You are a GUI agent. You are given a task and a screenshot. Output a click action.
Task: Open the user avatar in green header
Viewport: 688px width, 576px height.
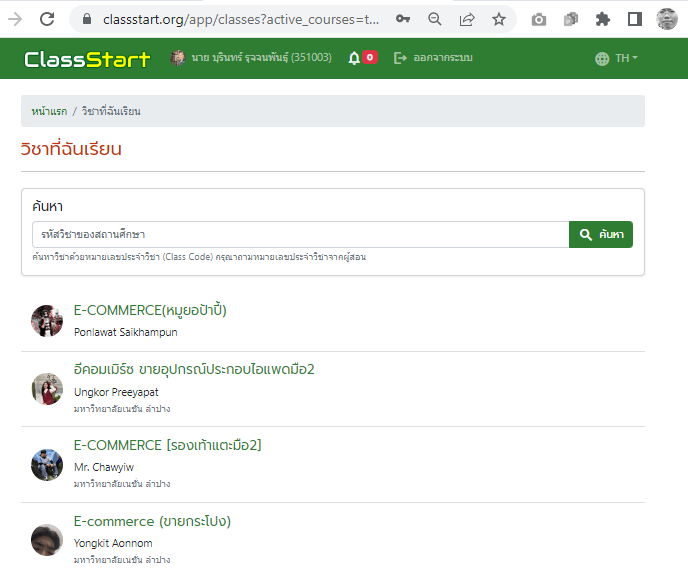(x=178, y=57)
